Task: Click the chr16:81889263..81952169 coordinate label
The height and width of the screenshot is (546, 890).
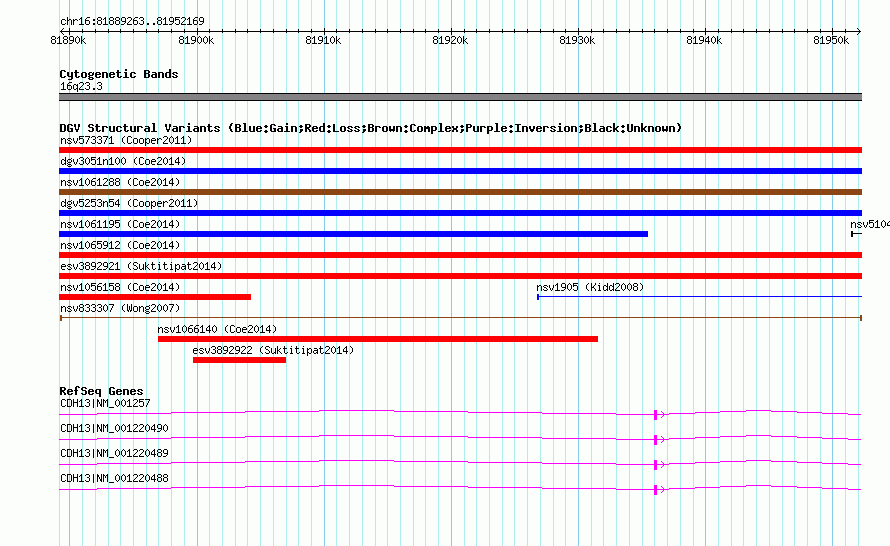Action: (132, 21)
